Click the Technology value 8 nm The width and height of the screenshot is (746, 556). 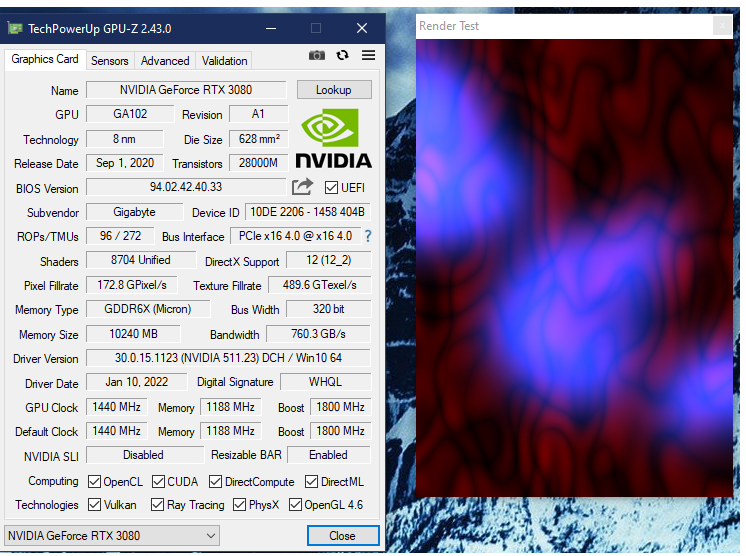[125, 139]
